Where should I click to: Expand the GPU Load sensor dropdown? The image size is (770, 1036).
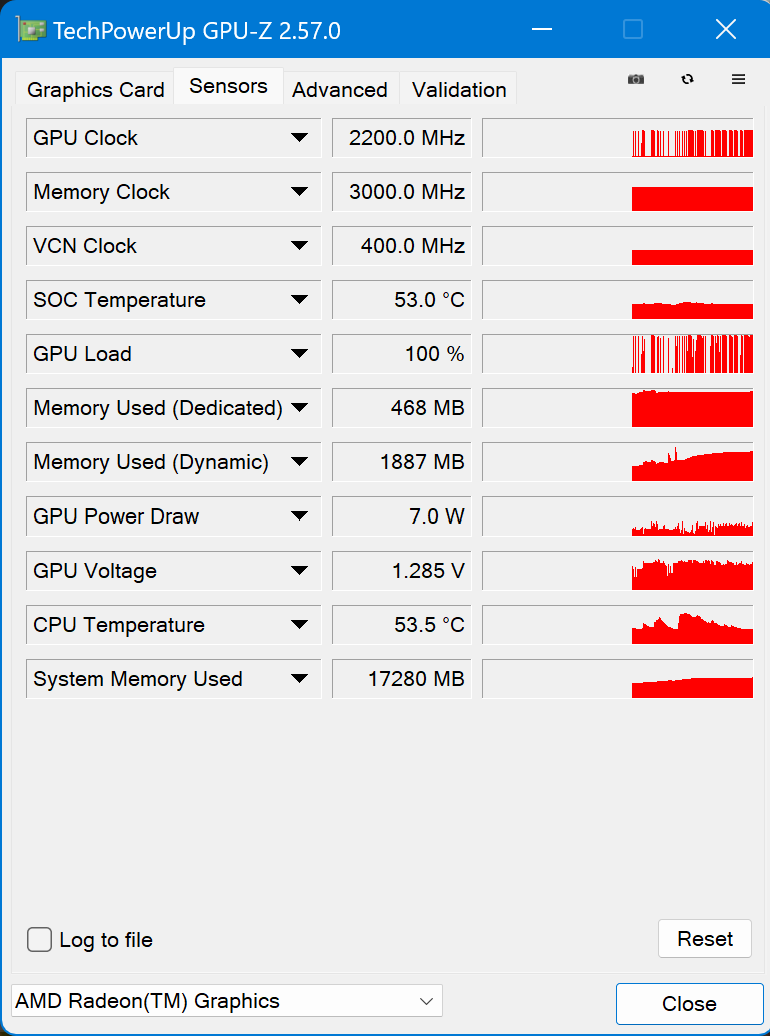299,353
